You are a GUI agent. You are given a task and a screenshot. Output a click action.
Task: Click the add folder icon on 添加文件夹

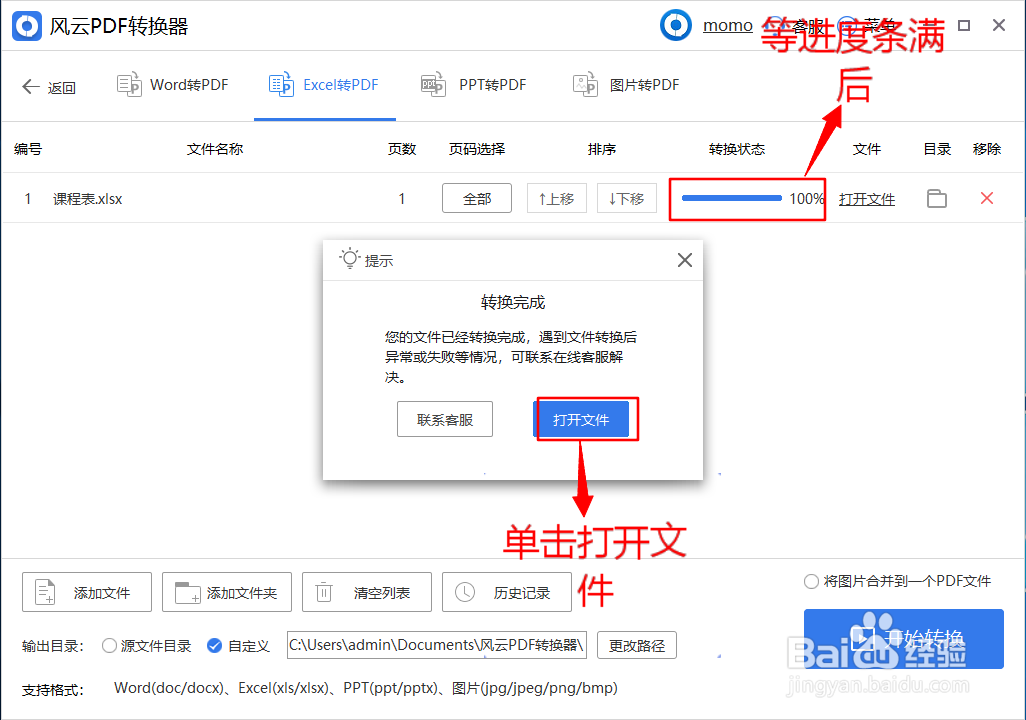(184, 592)
